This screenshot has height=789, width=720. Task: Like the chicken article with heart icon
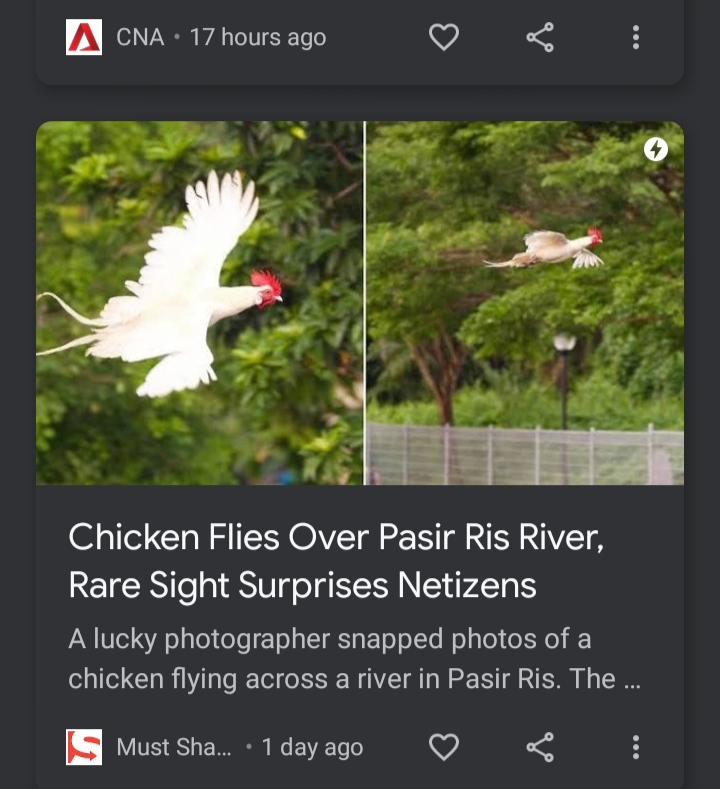443,747
